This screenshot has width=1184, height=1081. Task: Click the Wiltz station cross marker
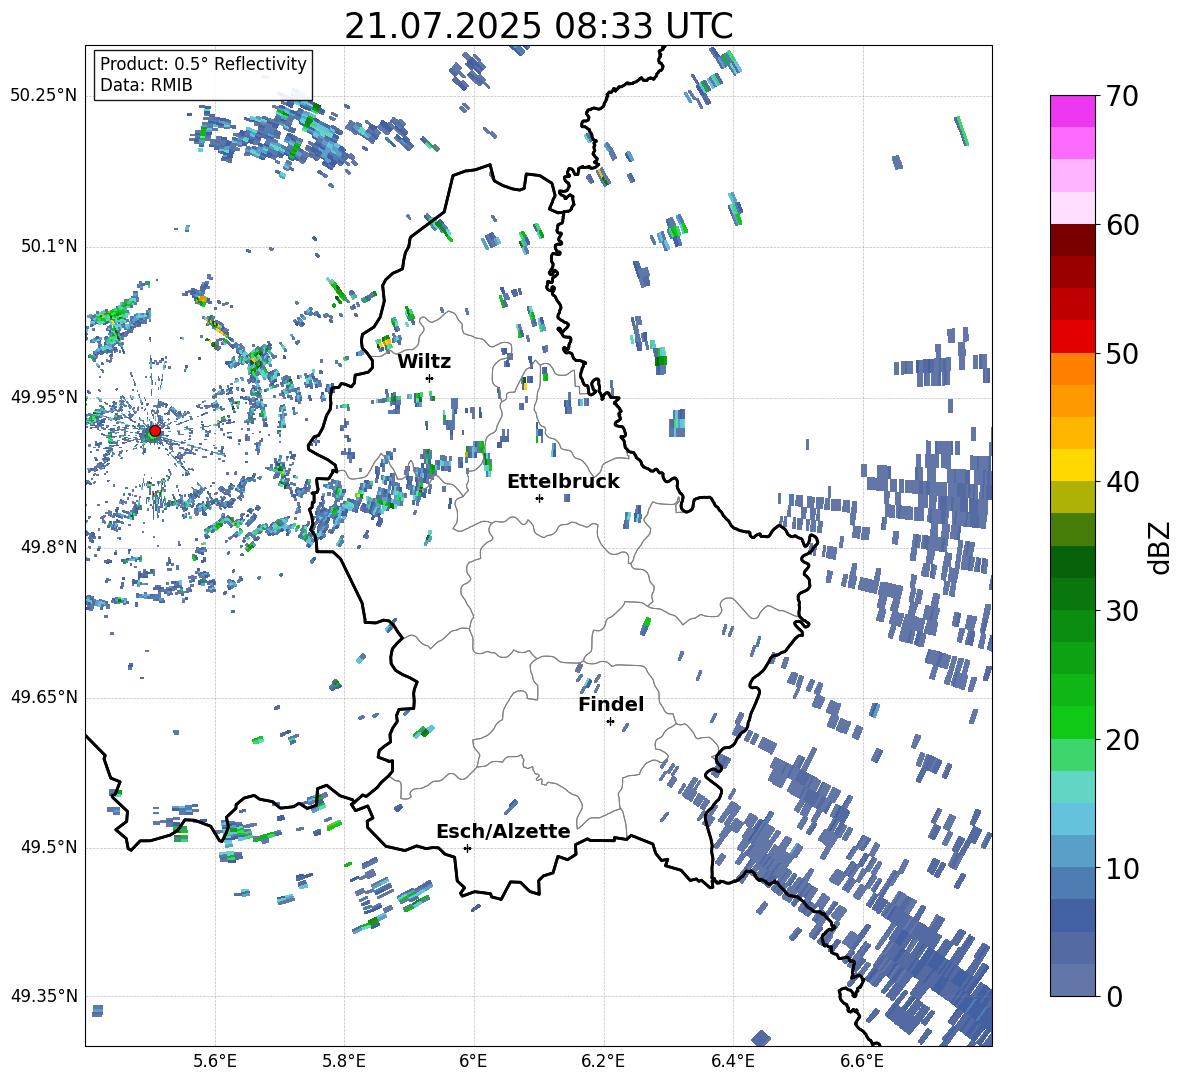tap(430, 378)
